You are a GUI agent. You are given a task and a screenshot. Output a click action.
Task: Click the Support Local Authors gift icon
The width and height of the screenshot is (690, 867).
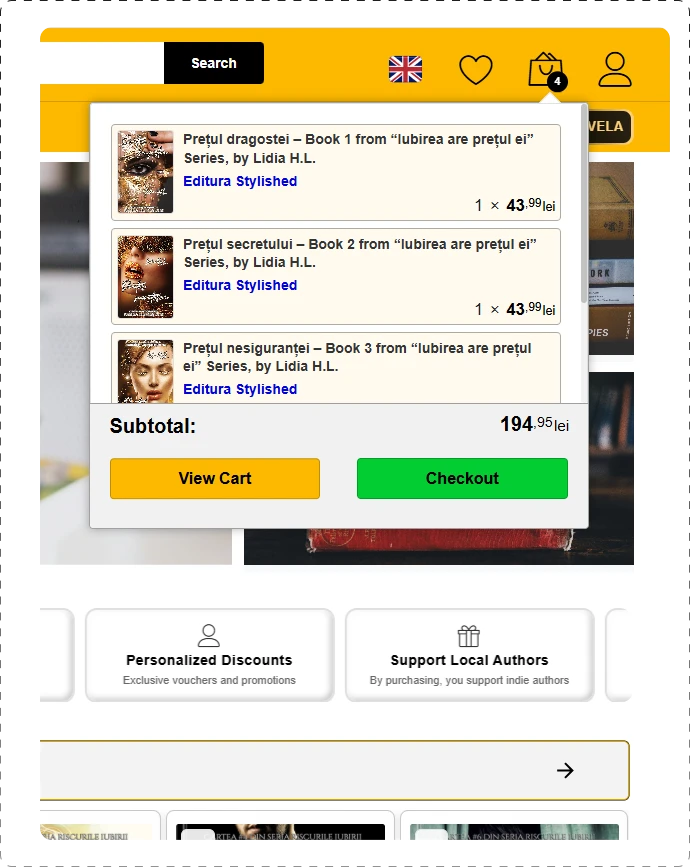tap(469, 636)
